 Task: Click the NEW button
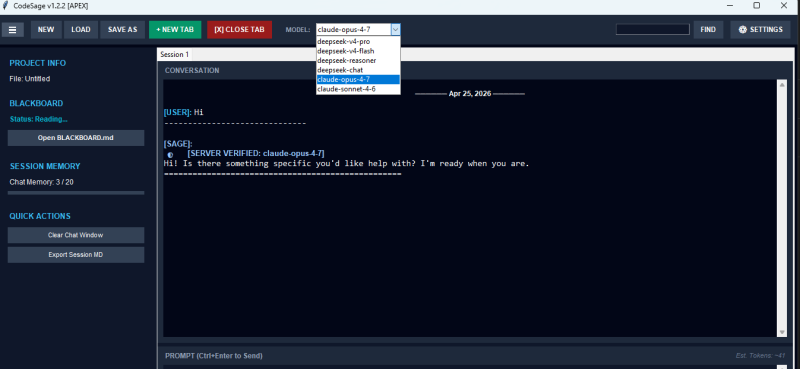pyautogui.click(x=46, y=30)
